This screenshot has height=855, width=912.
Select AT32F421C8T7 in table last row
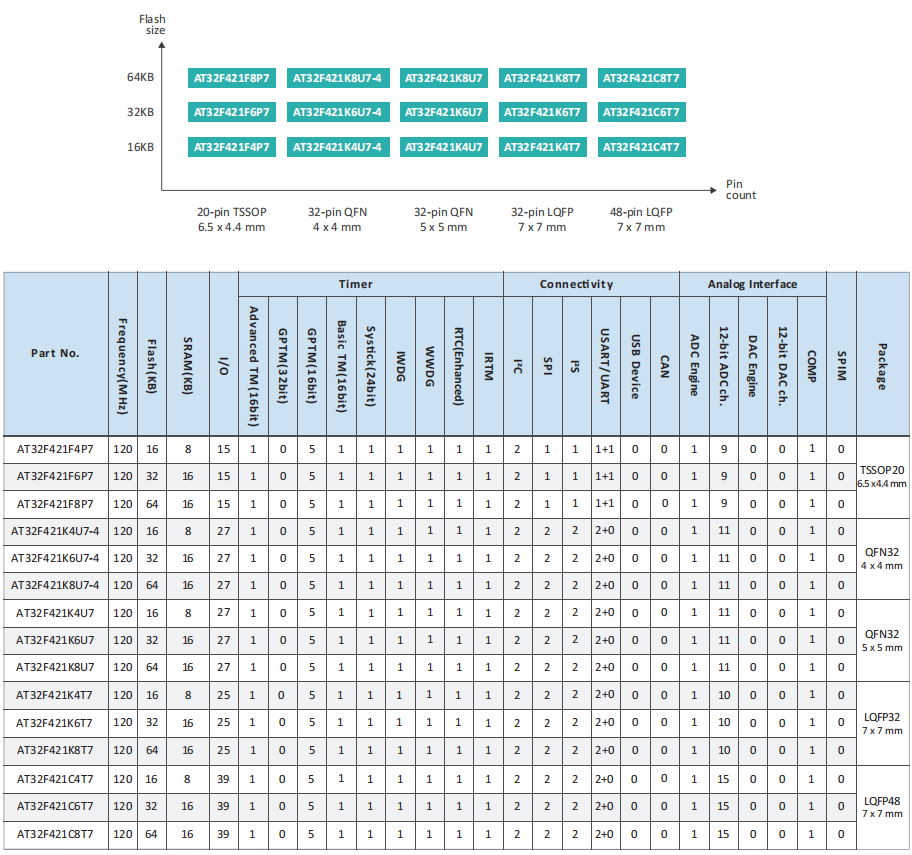pyautogui.click(x=55, y=834)
